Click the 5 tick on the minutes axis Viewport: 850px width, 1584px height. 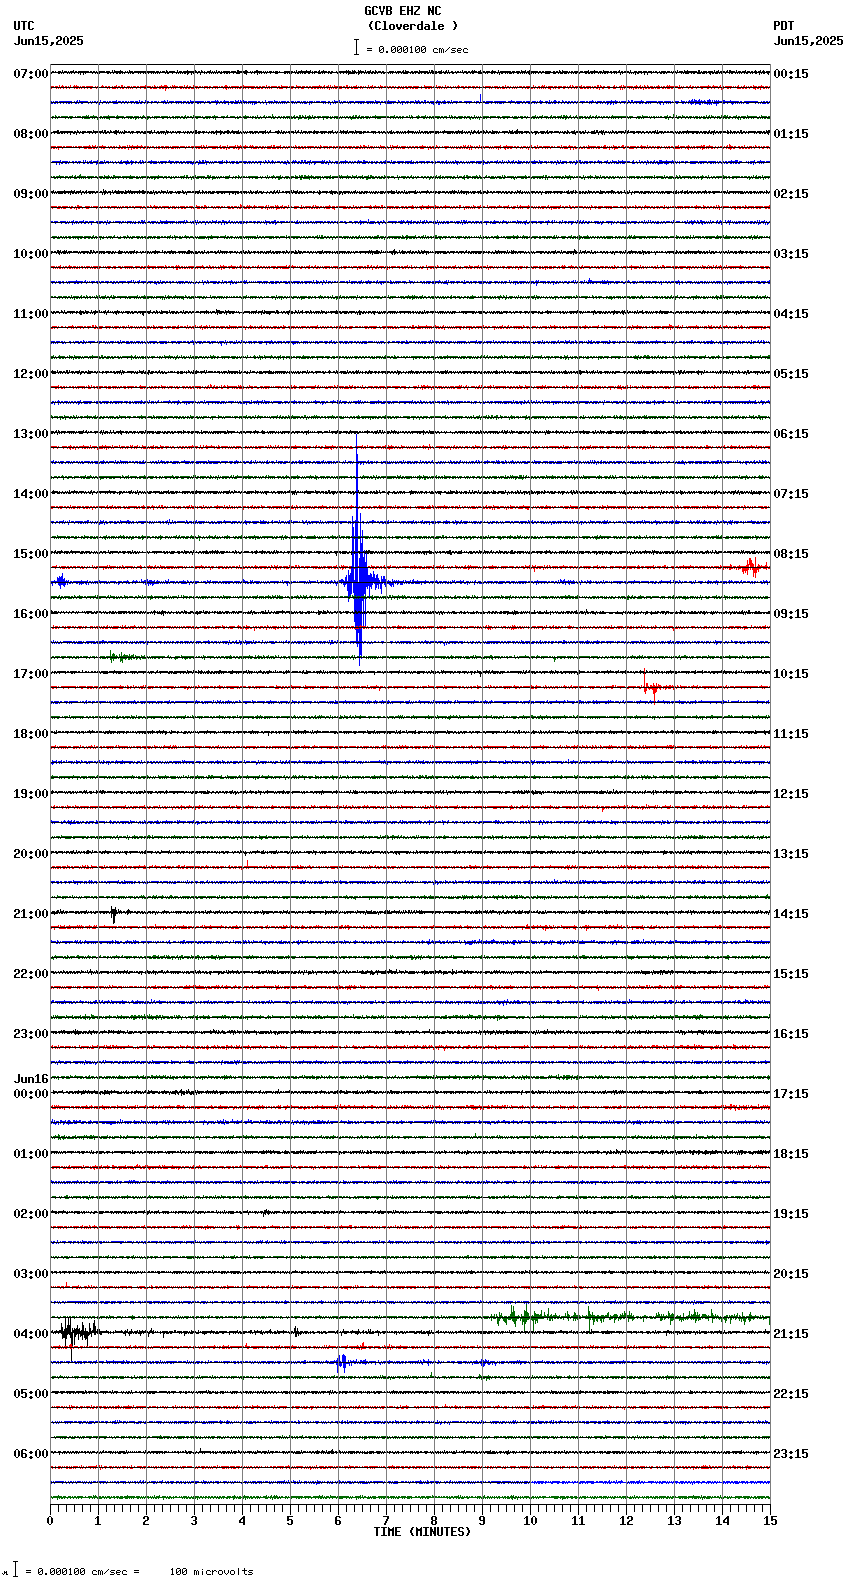tap(290, 1521)
